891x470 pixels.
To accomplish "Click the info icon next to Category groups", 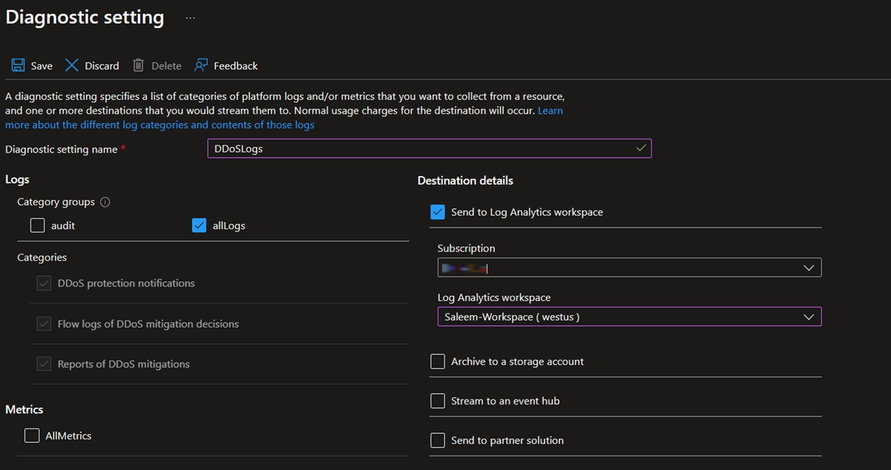I will tap(105, 202).
